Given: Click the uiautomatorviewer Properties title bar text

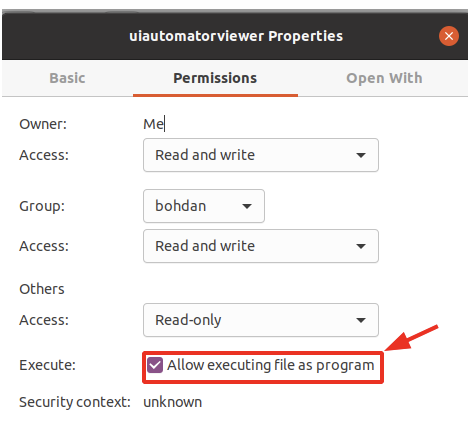Looking at the screenshot, I should (236, 36).
